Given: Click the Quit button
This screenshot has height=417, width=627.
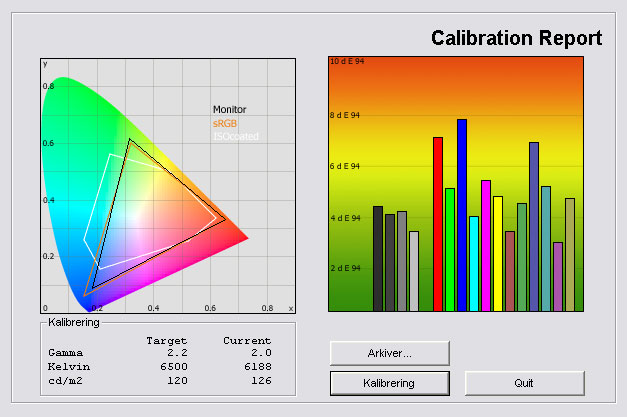Looking at the screenshot, I should pyautogui.click(x=524, y=383).
